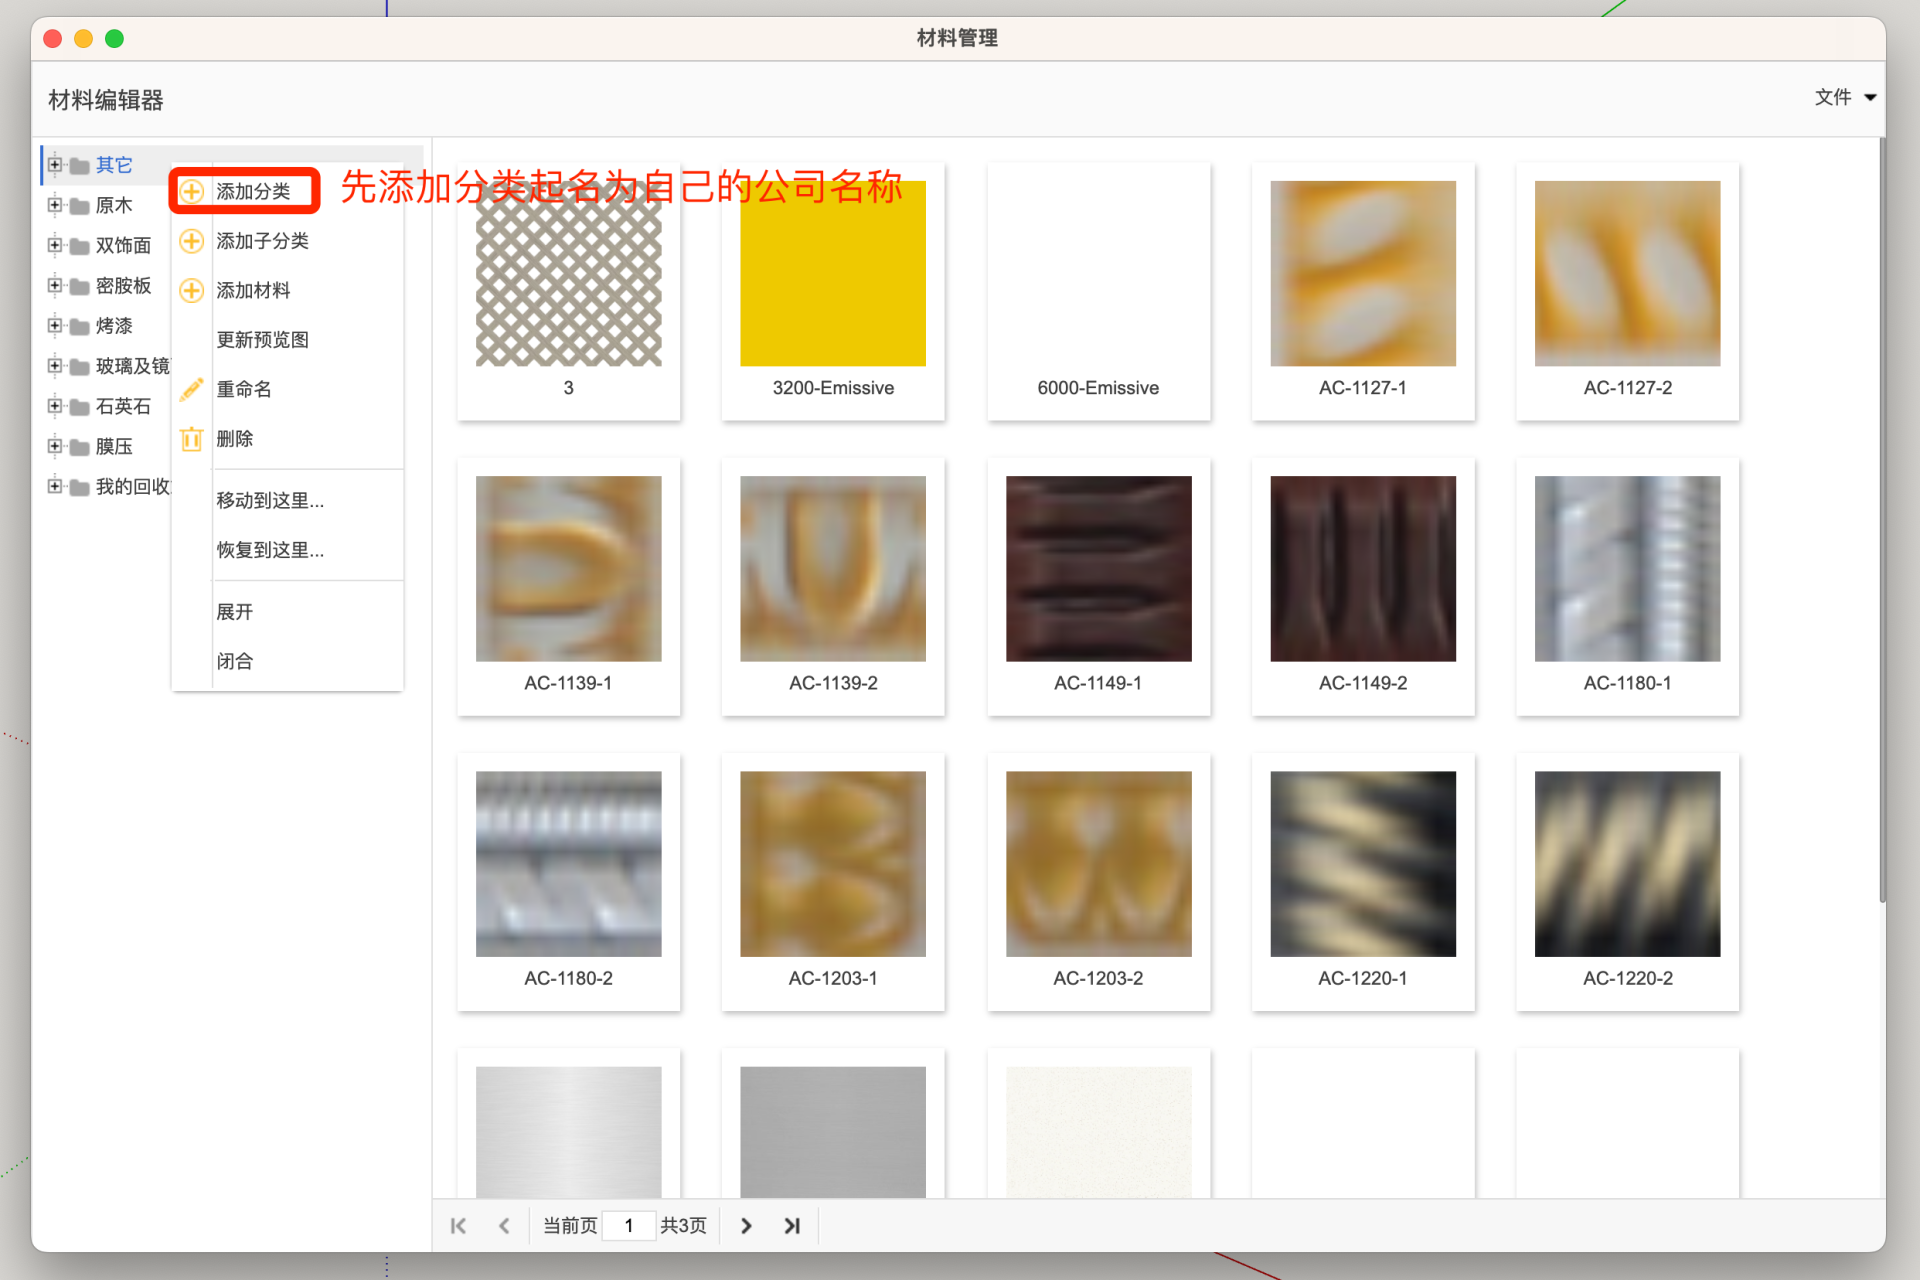1920x1280 pixels.
Task: Choose 删除 from context menu
Action: pyautogui.click(x=288, y=438)
